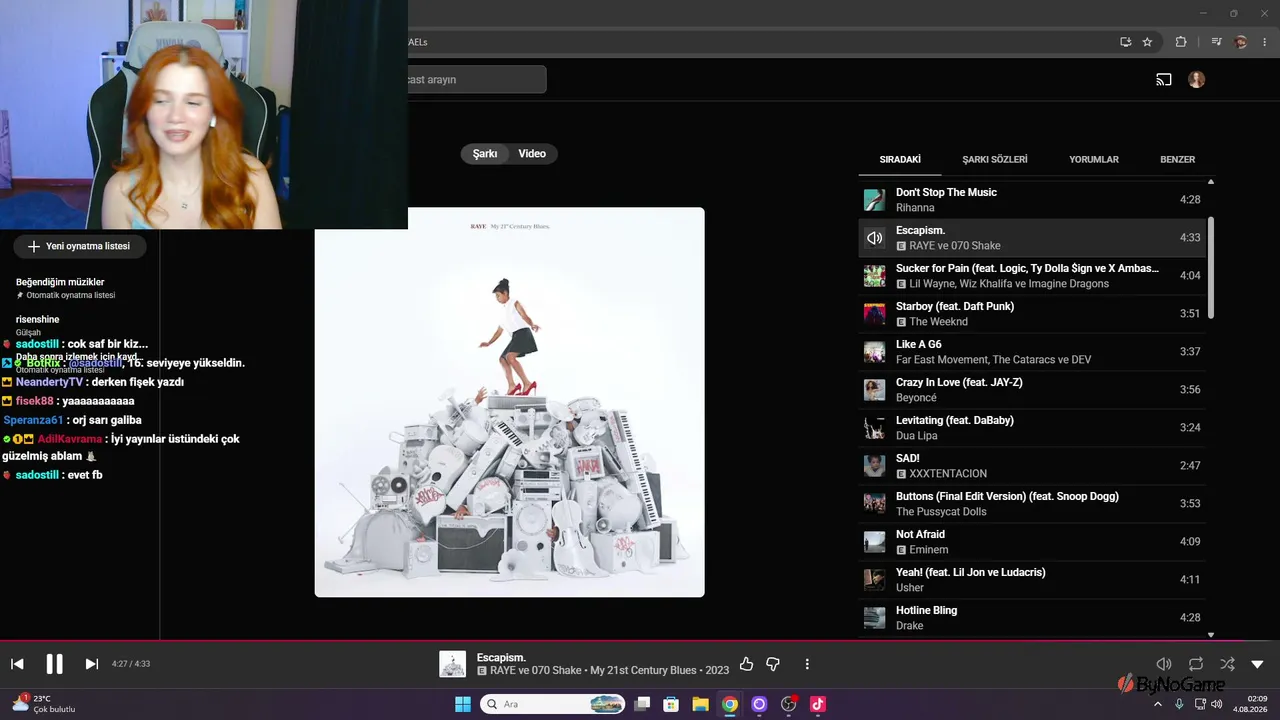Open the Windows Start menu

pos(463,704)
